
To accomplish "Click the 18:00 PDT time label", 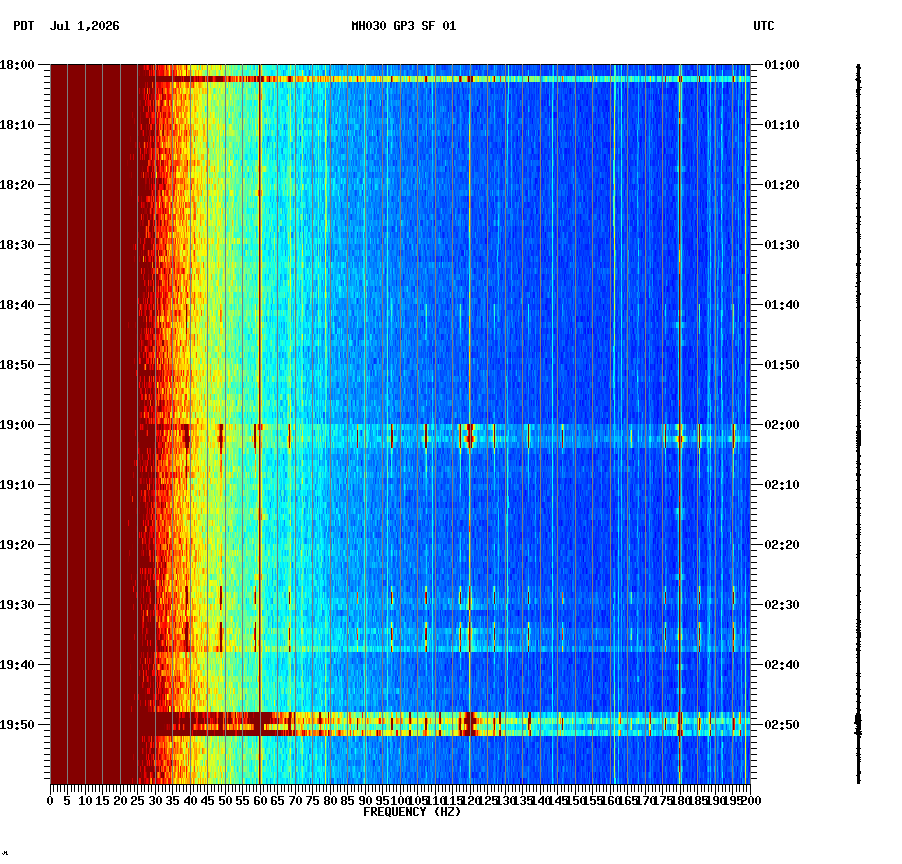I will click(17, 65).
